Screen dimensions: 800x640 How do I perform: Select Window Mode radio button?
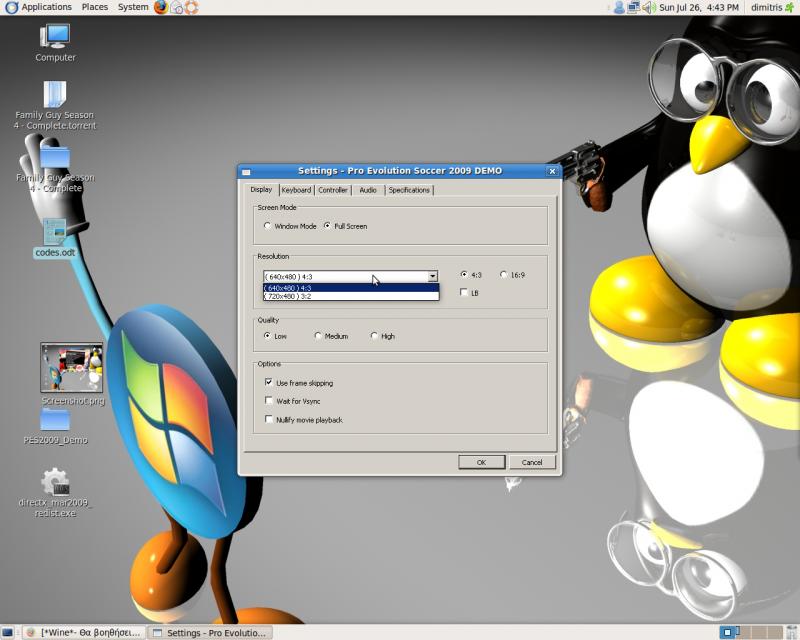click(267, 226)
